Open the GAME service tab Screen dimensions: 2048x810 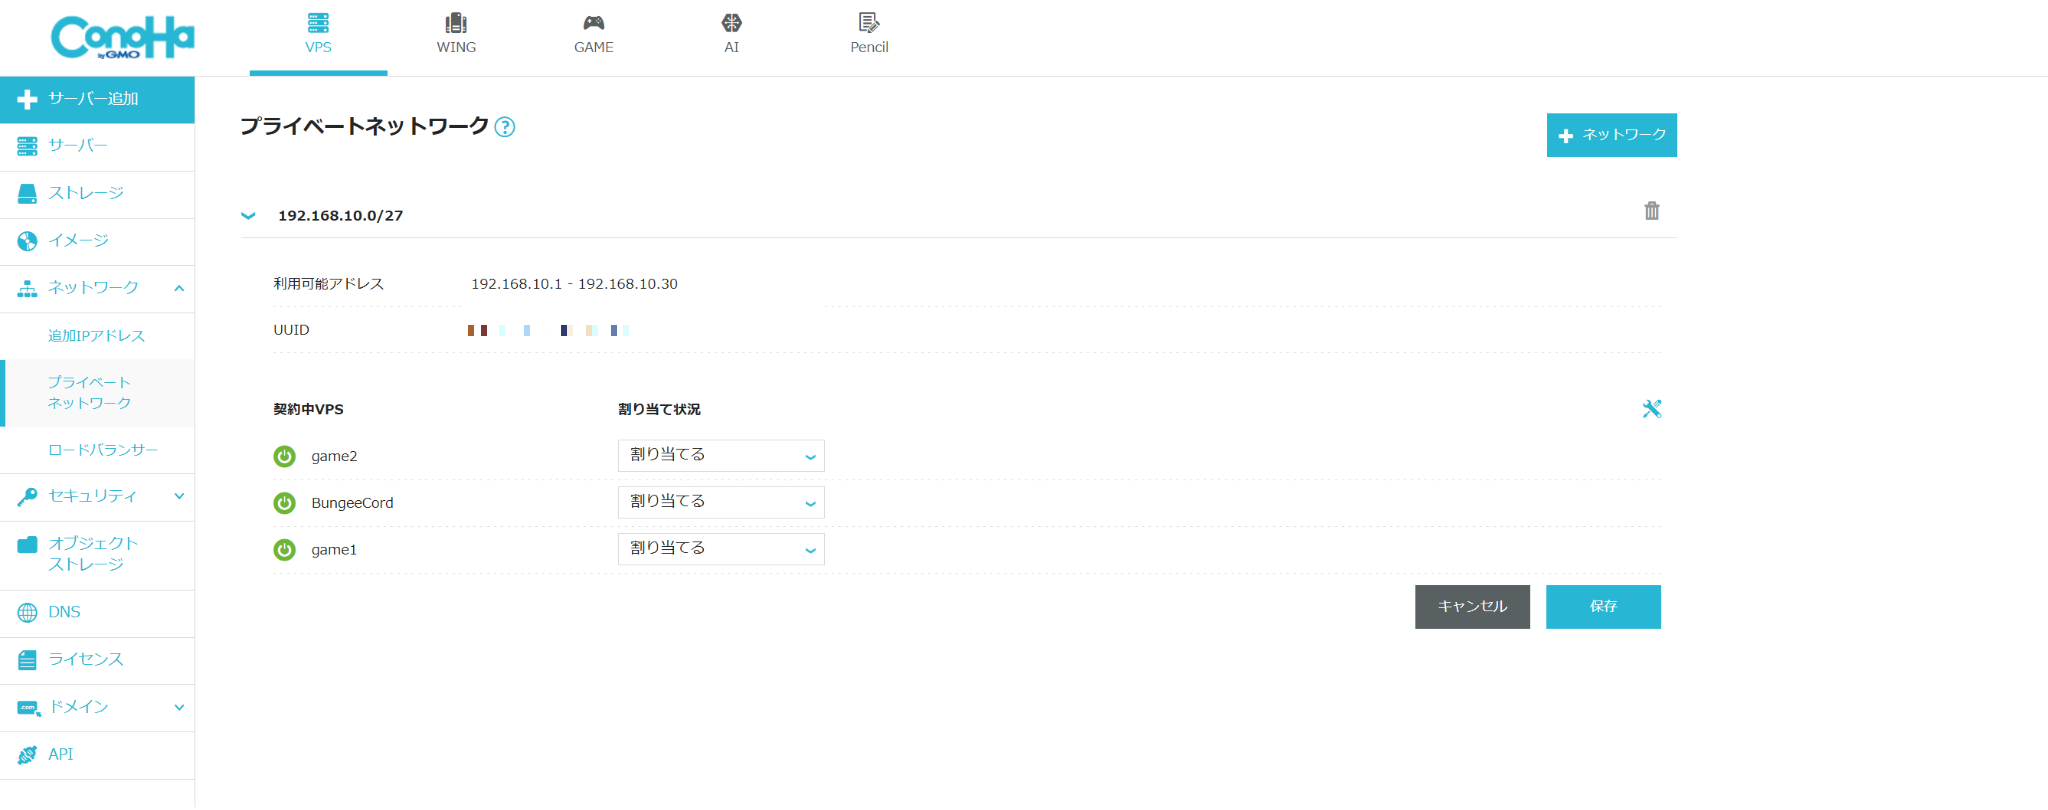593,34
